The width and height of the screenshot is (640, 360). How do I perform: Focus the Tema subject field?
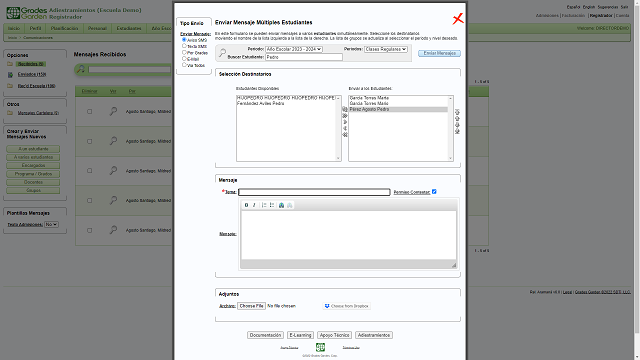coord(314,192)
